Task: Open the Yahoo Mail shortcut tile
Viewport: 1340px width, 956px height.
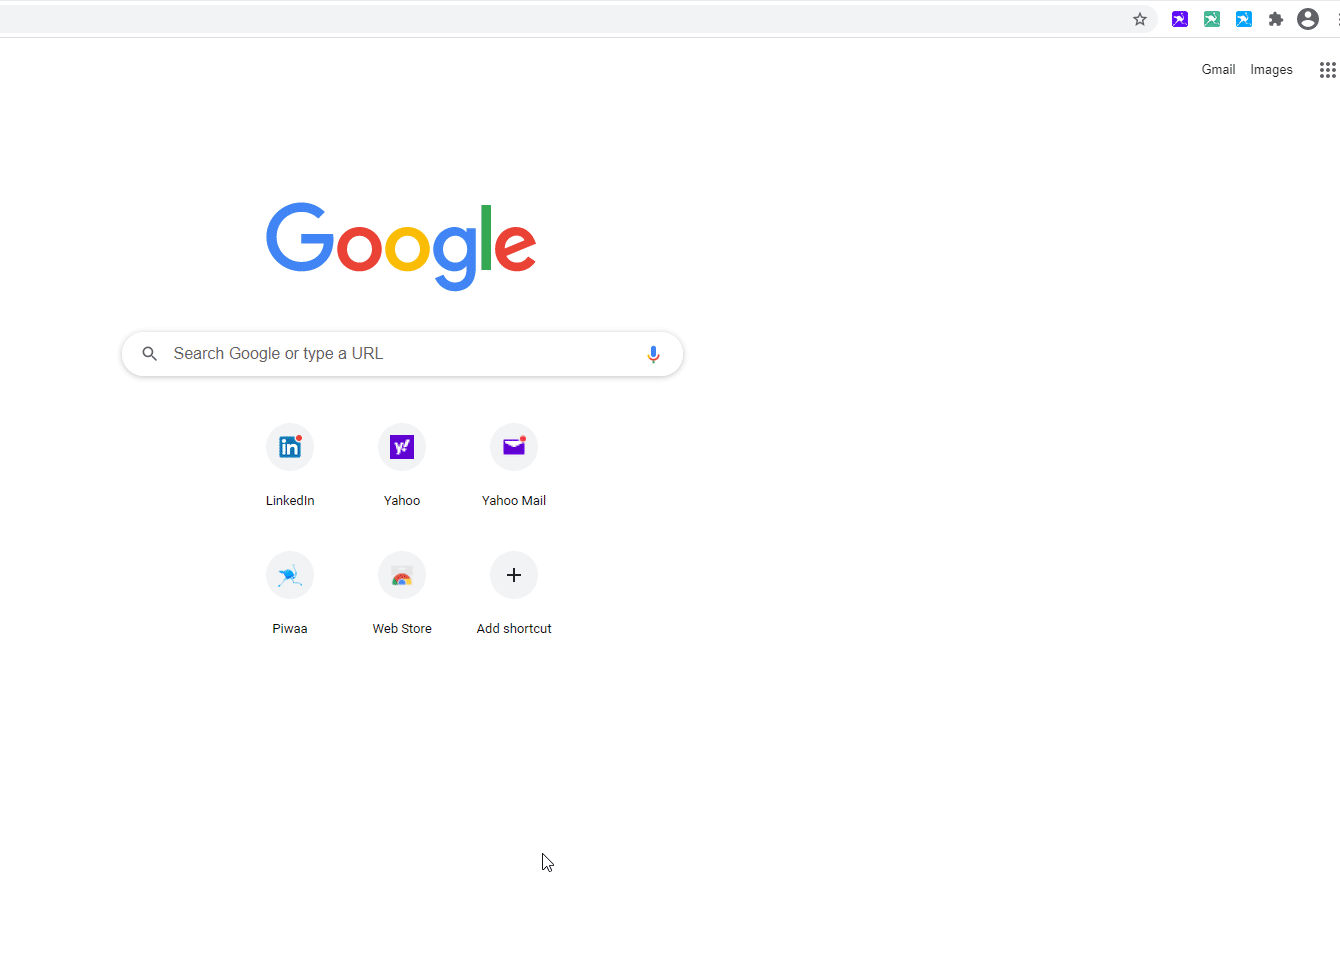Action: [x=514, y=465]
